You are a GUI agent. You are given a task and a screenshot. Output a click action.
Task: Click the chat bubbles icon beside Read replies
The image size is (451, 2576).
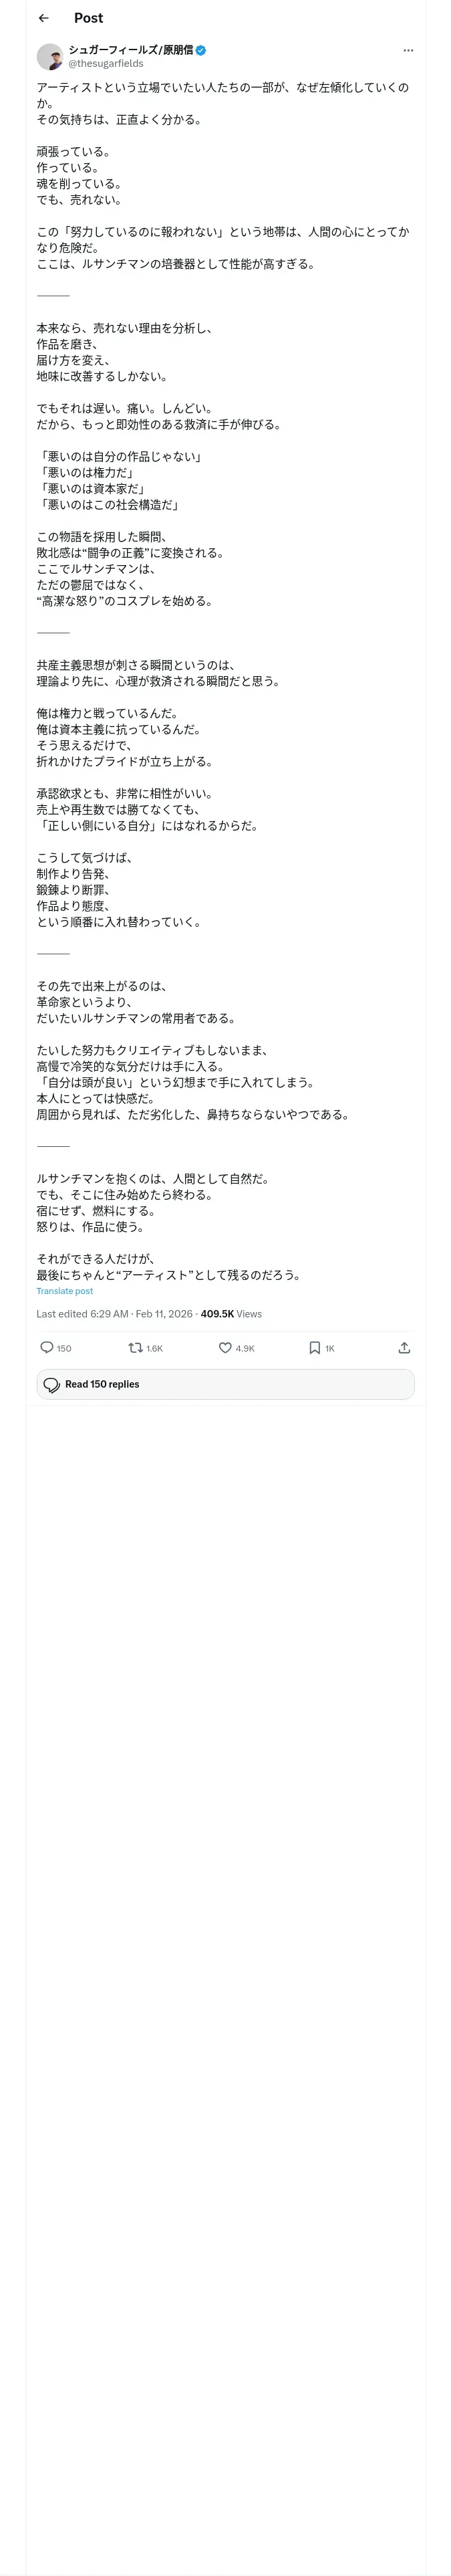click(52, 1384)
